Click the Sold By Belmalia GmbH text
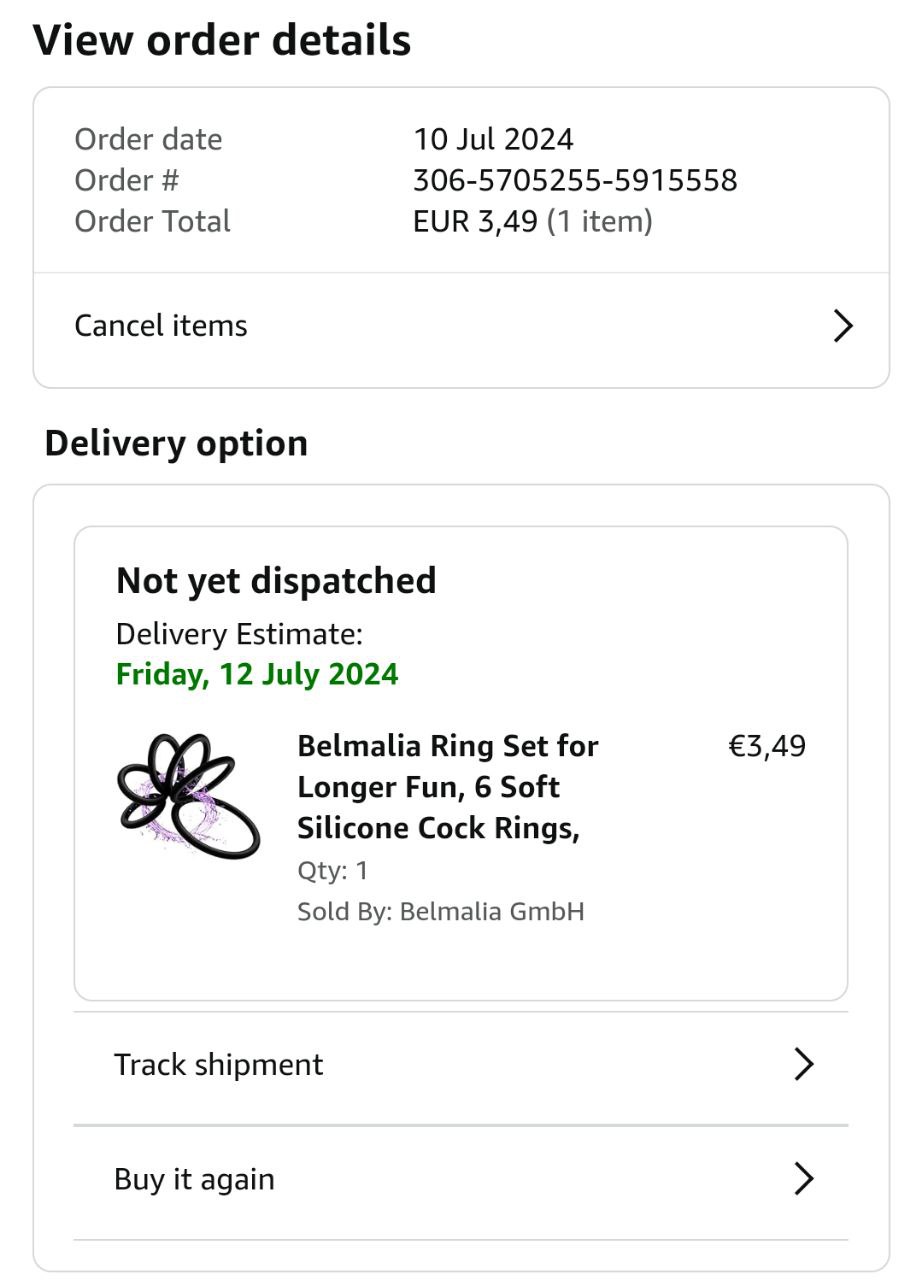 (440, 912)
